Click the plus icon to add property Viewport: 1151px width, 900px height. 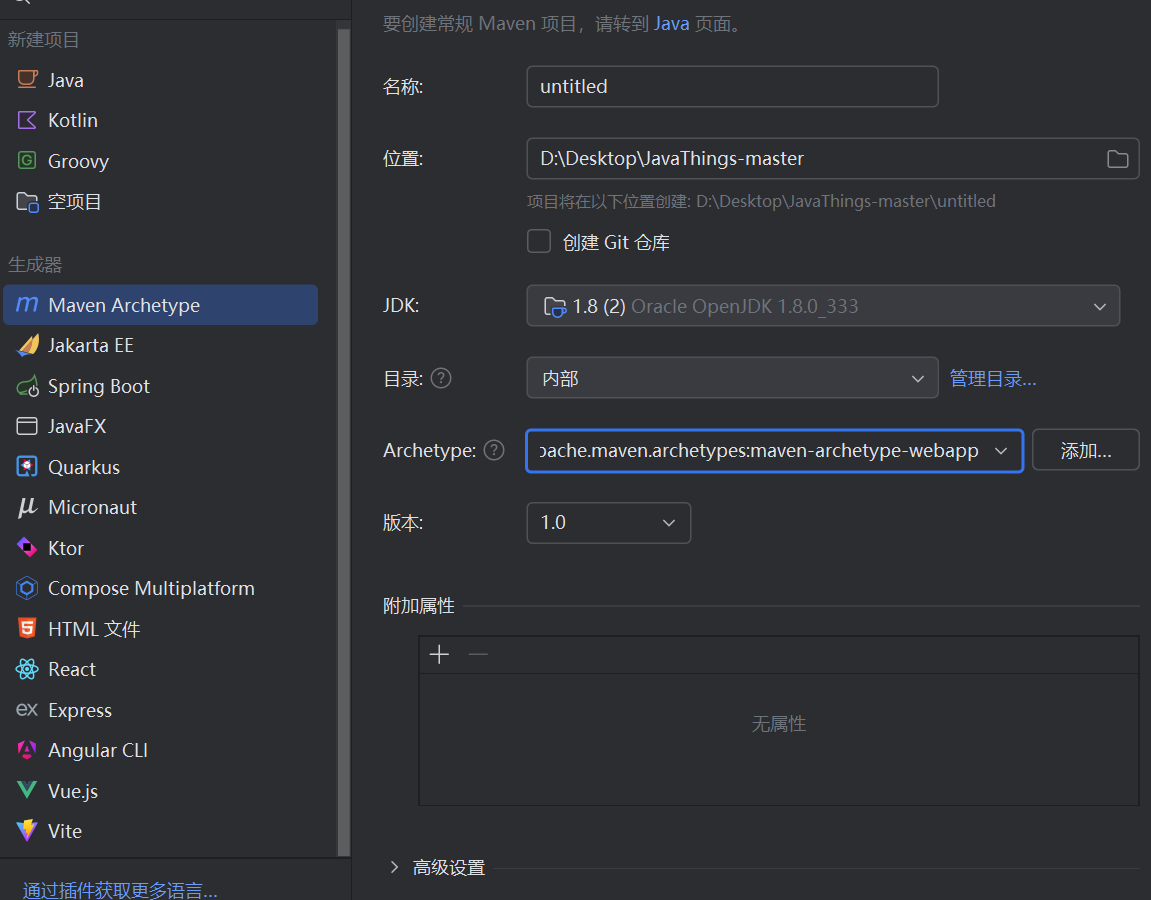[x=439, y=654]
